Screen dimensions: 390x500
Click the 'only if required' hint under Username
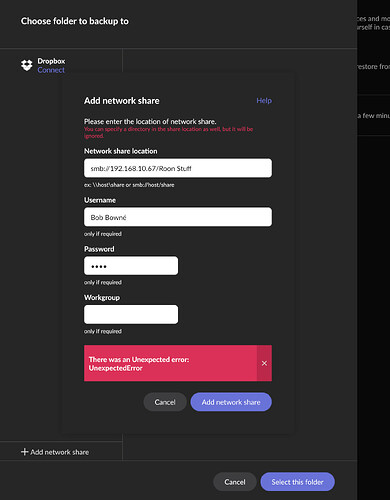pos(103,234)
